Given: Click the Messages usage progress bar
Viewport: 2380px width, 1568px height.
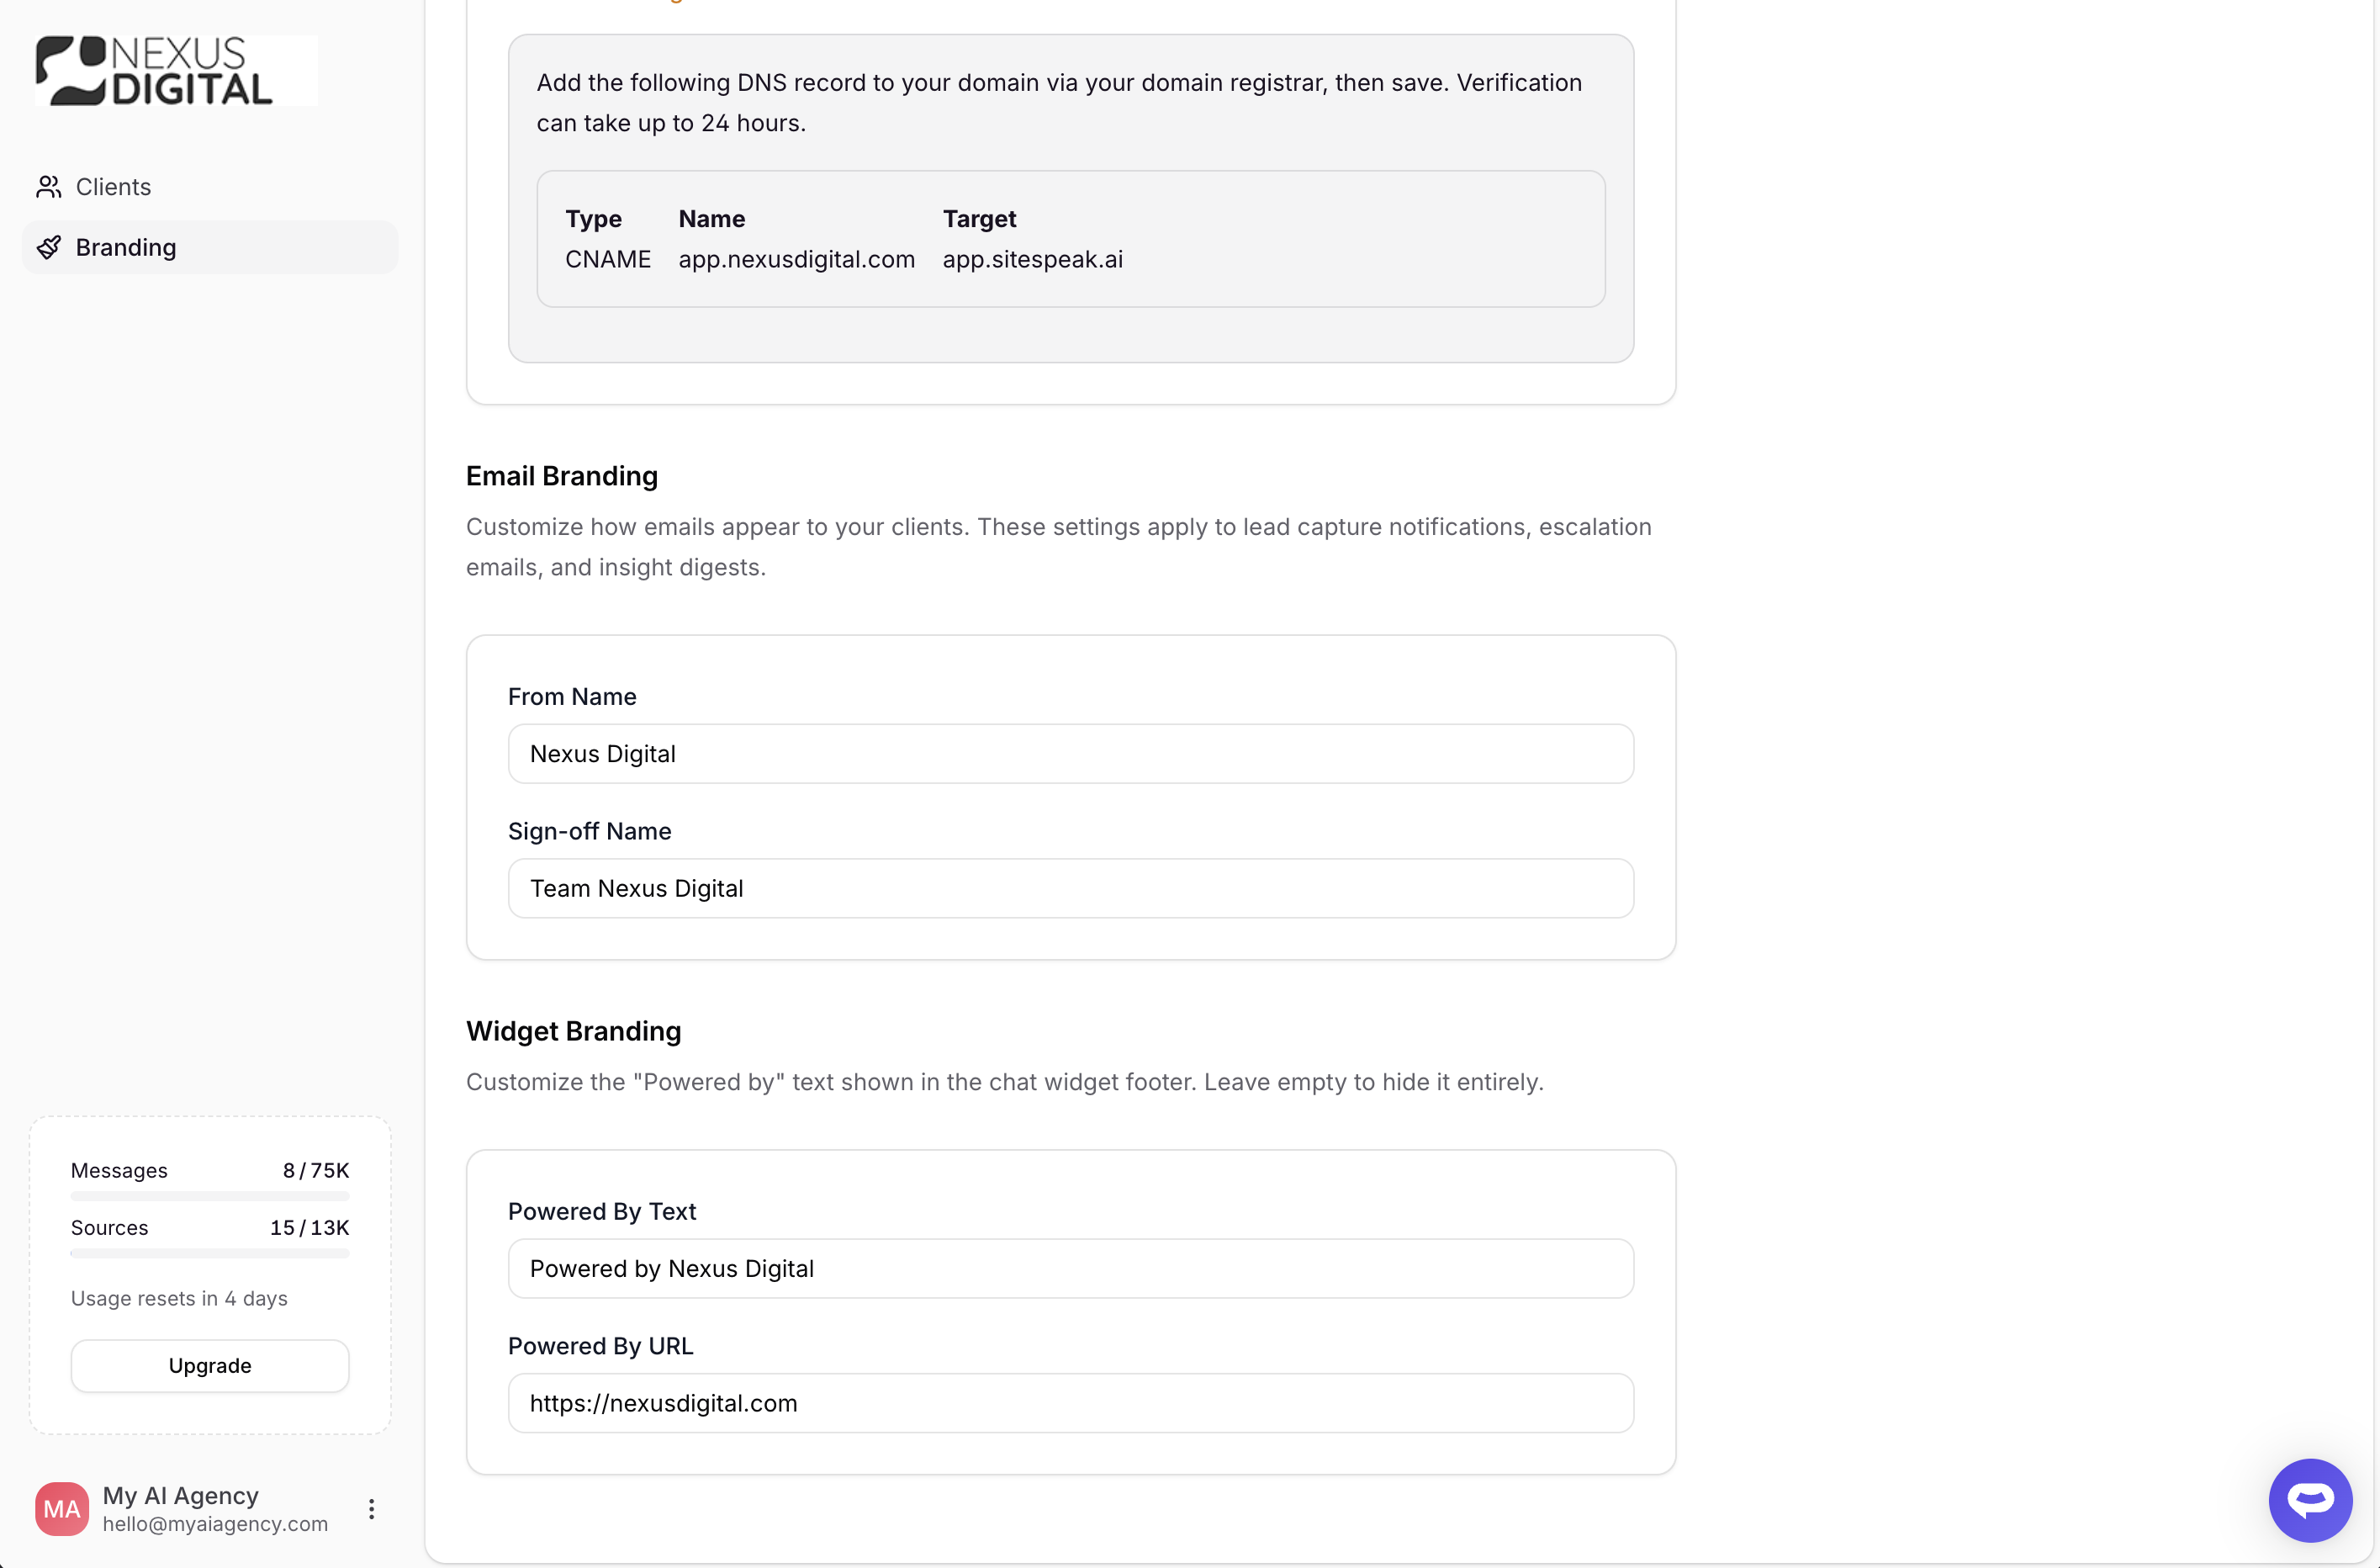Looking at the screenshot, I should [x=210, y=1196].
